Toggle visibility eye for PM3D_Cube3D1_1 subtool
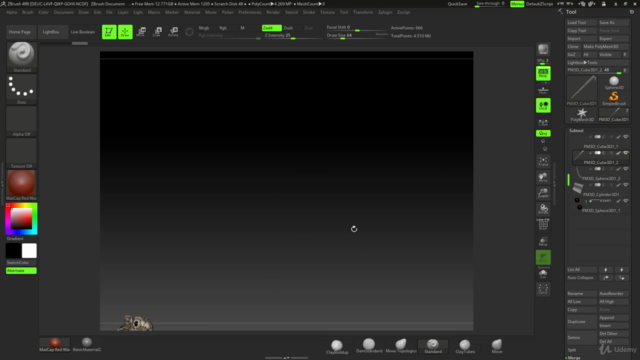Viewport: 640px width, 360px height. tap(625, 137)
